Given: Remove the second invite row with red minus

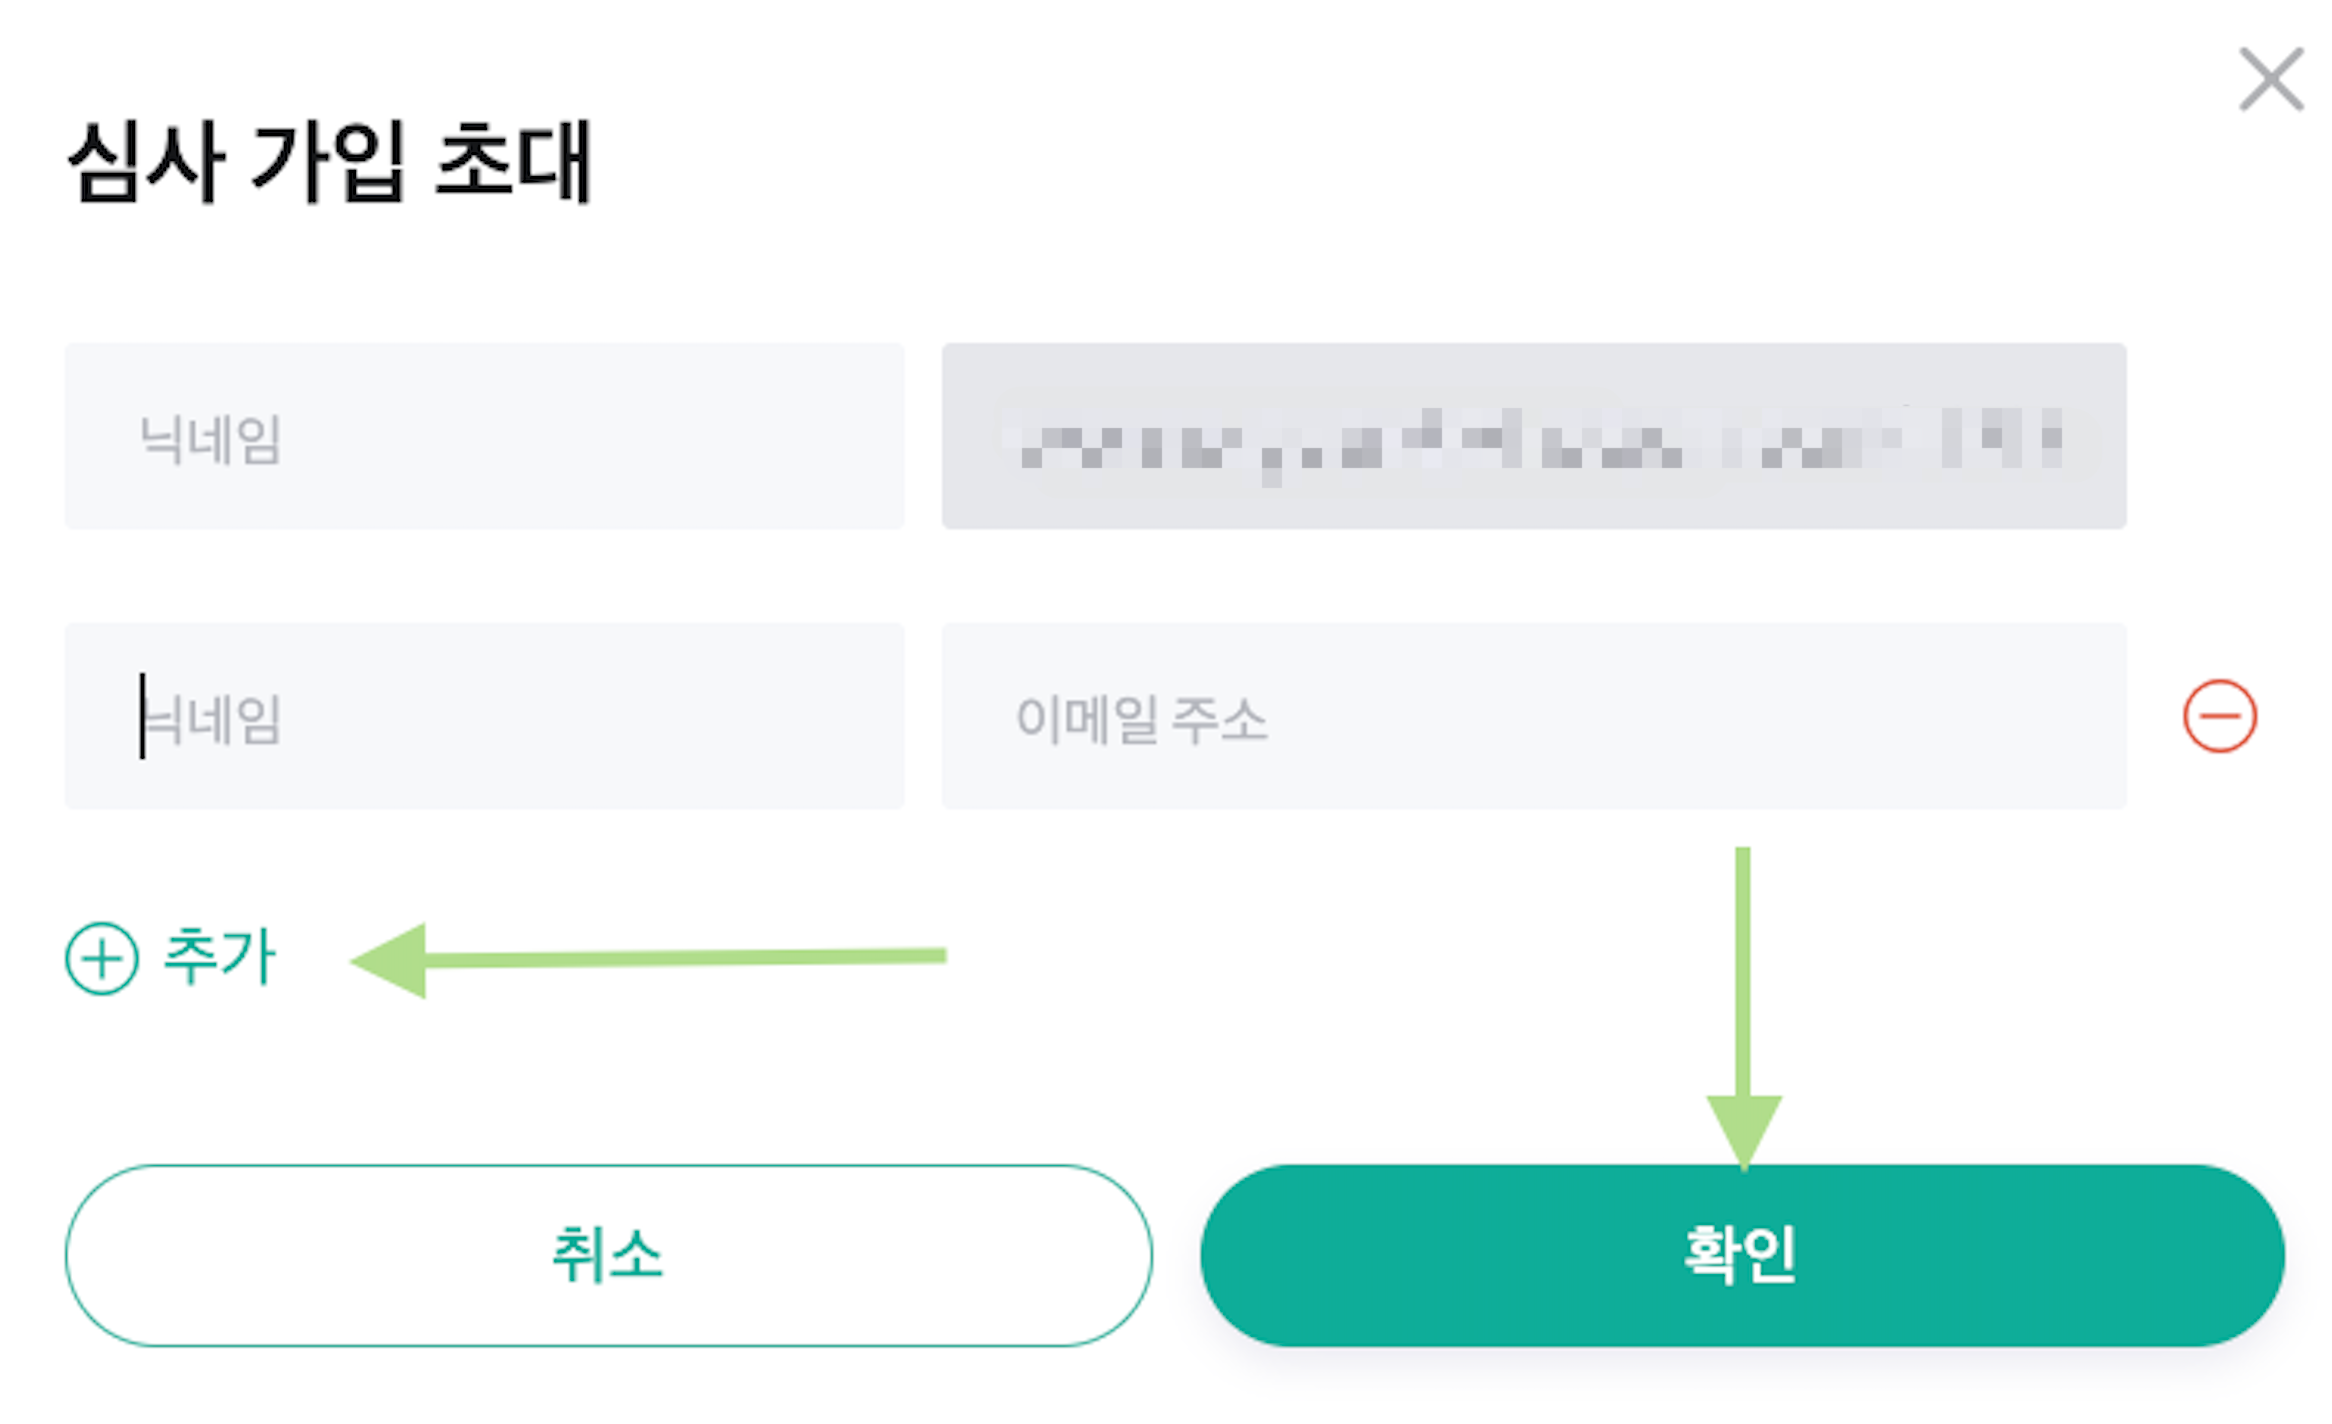Looking at the screenshot, I should pos(2219,716).
